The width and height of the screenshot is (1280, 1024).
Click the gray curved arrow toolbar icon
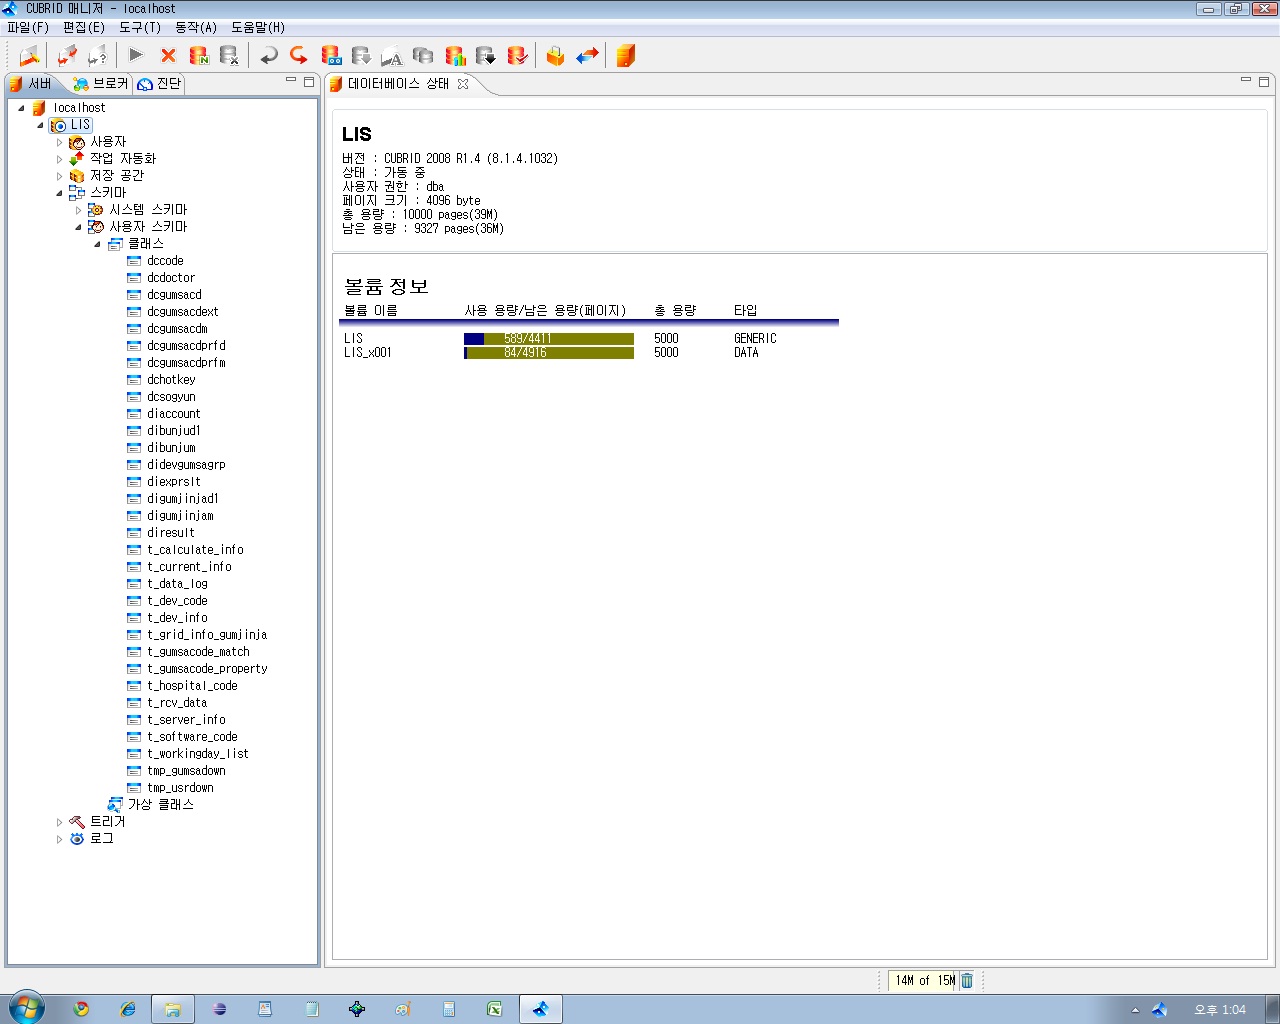(268, 56)
